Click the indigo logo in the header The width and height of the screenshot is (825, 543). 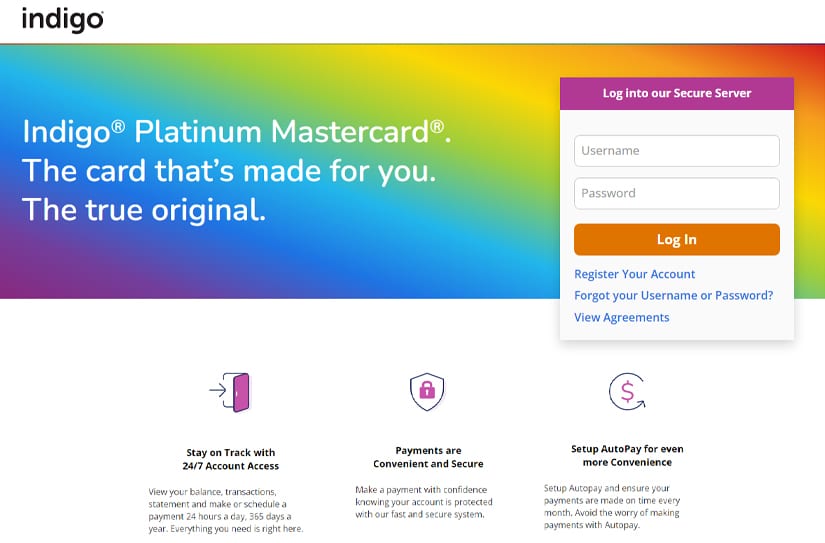click(x=63, y=20)
